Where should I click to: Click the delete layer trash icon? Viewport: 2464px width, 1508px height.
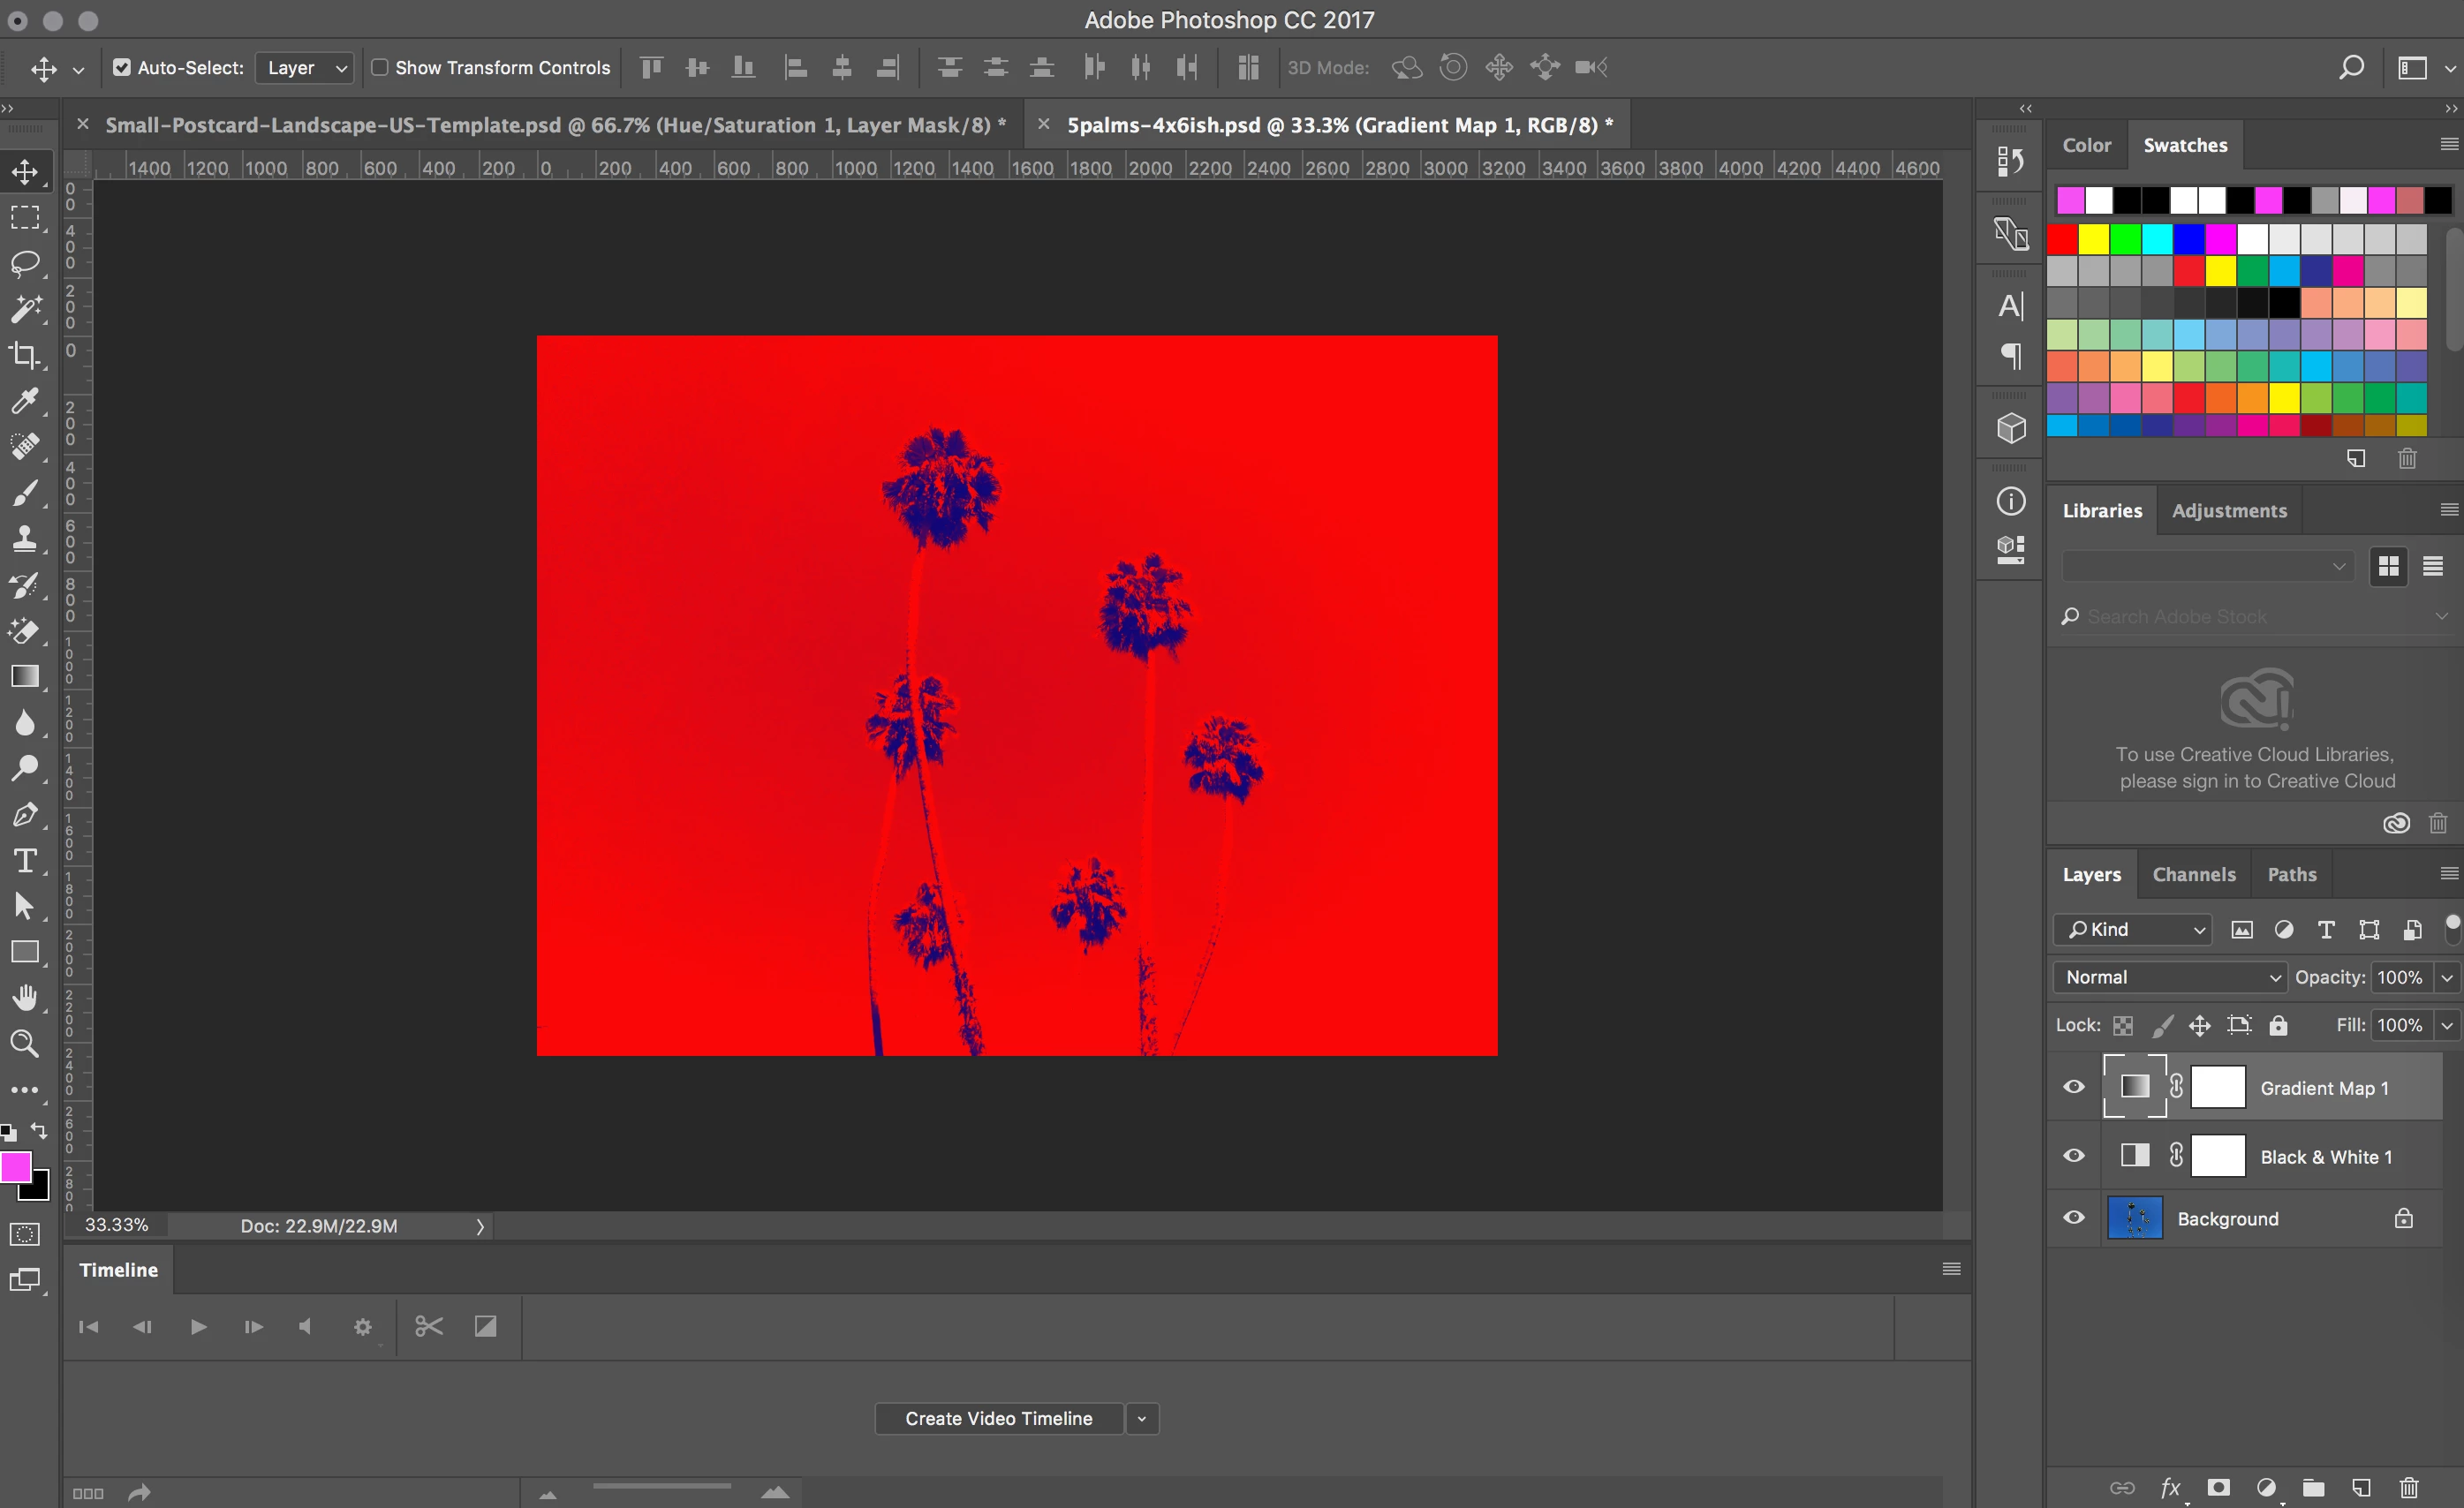coord(2409,1488)
